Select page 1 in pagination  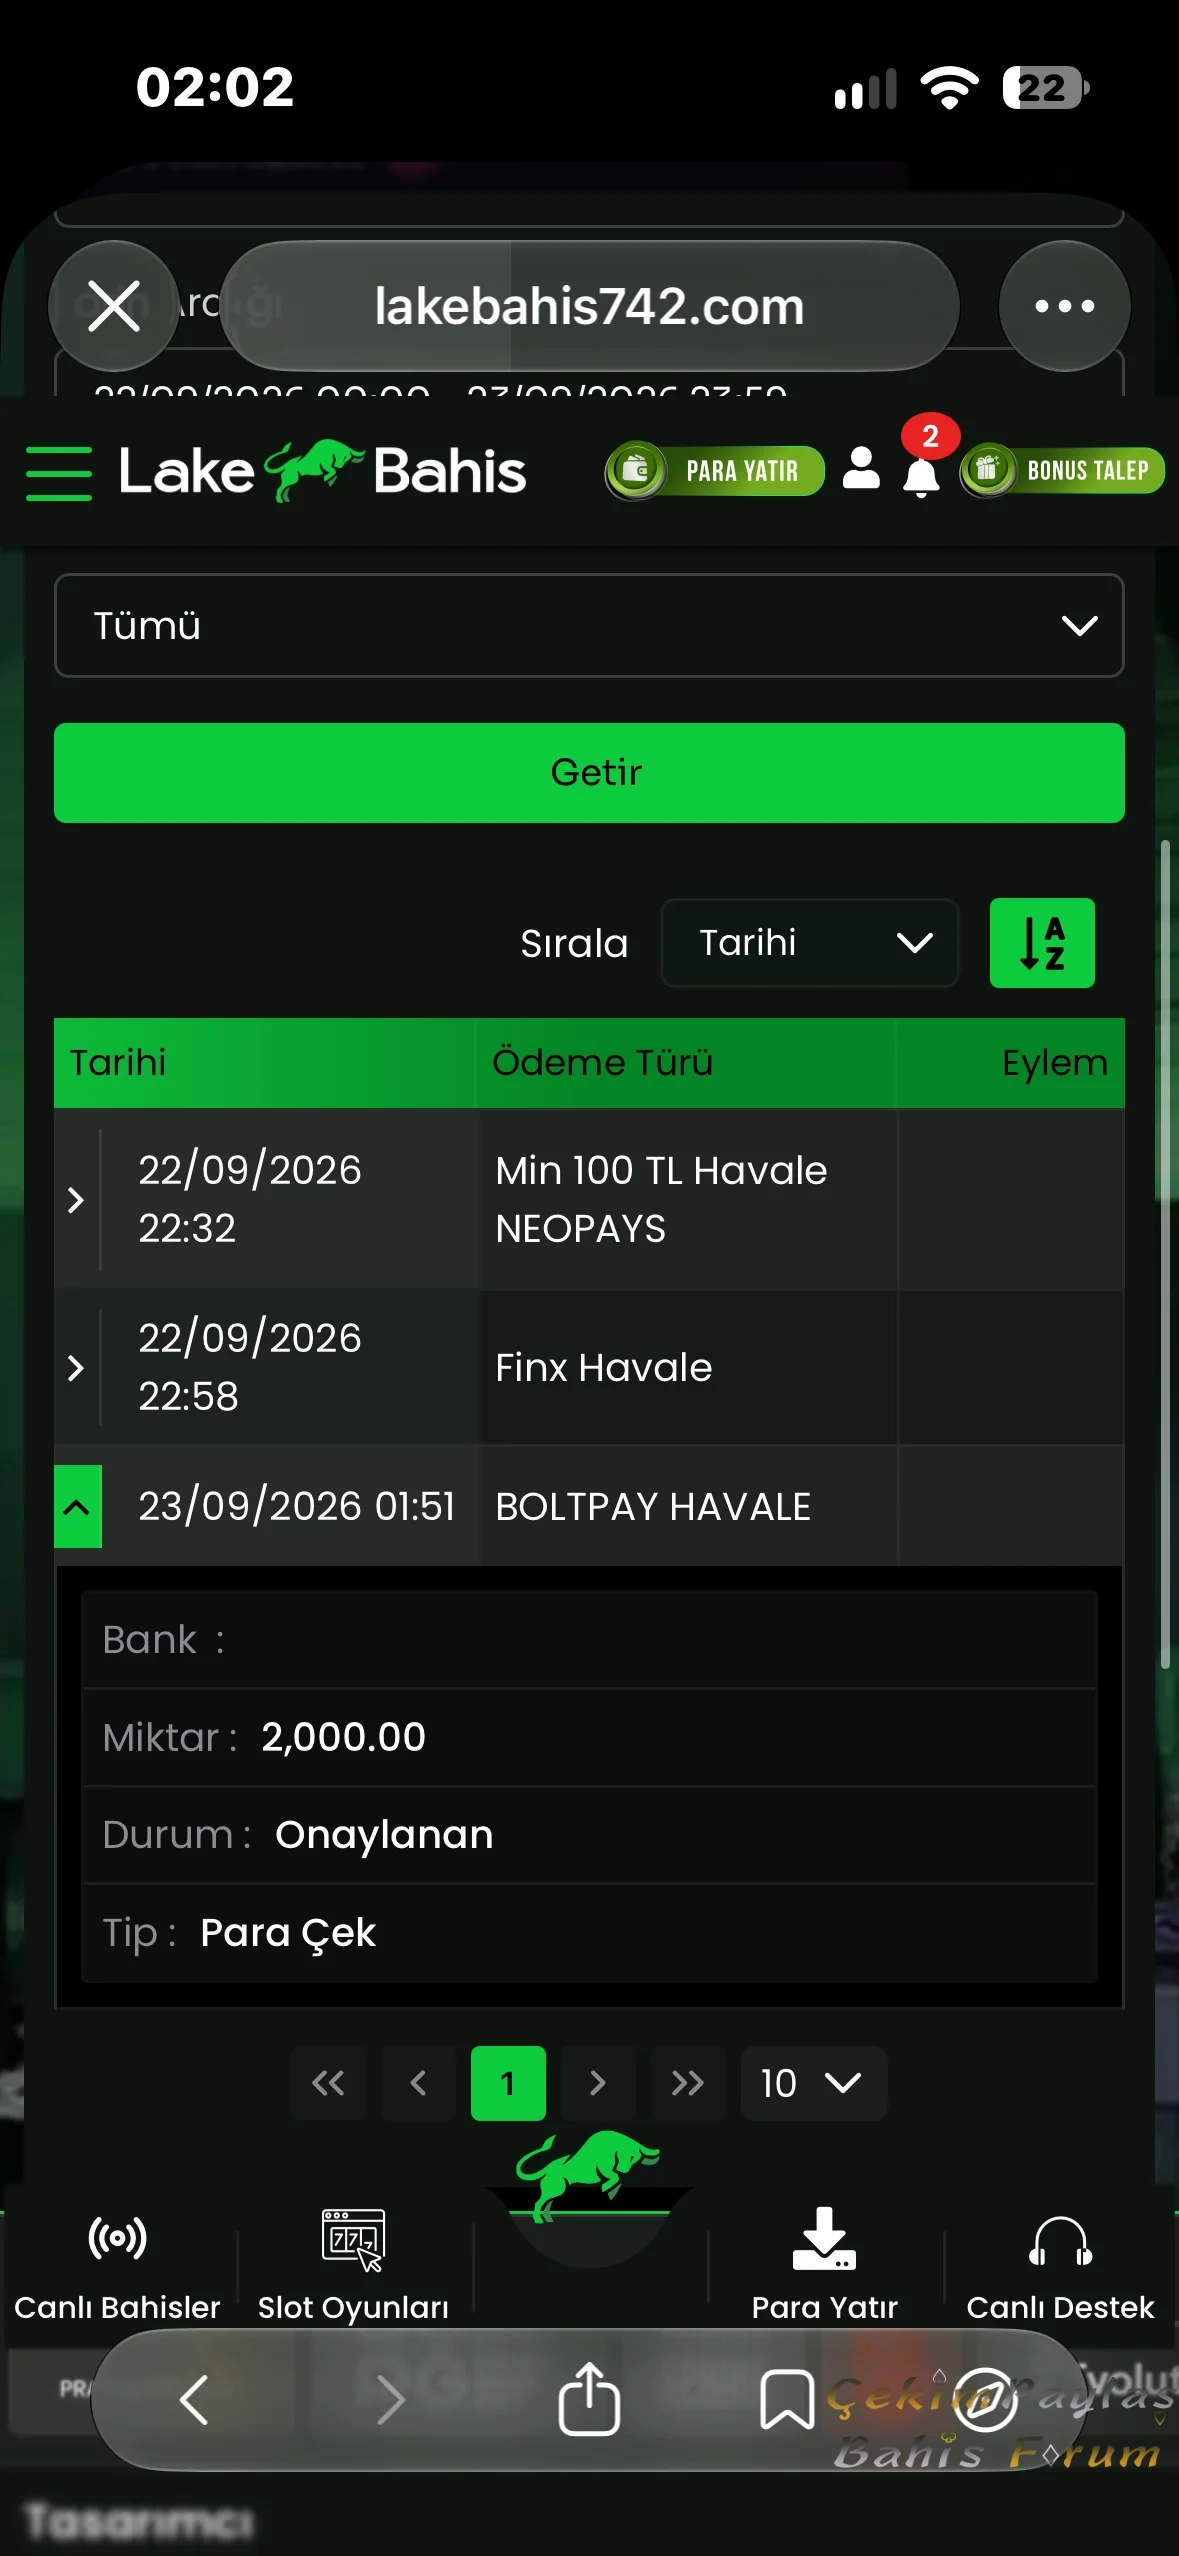coord(508,2083)
